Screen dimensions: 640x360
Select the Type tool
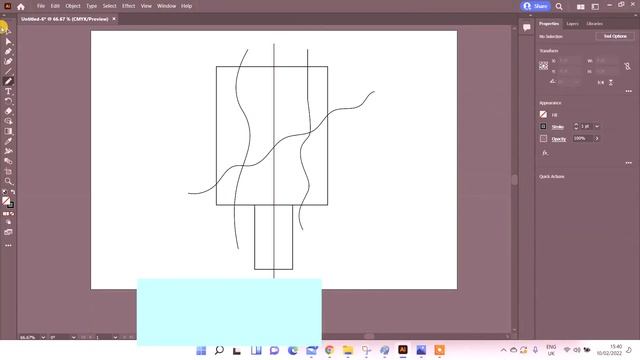[8, 91]
